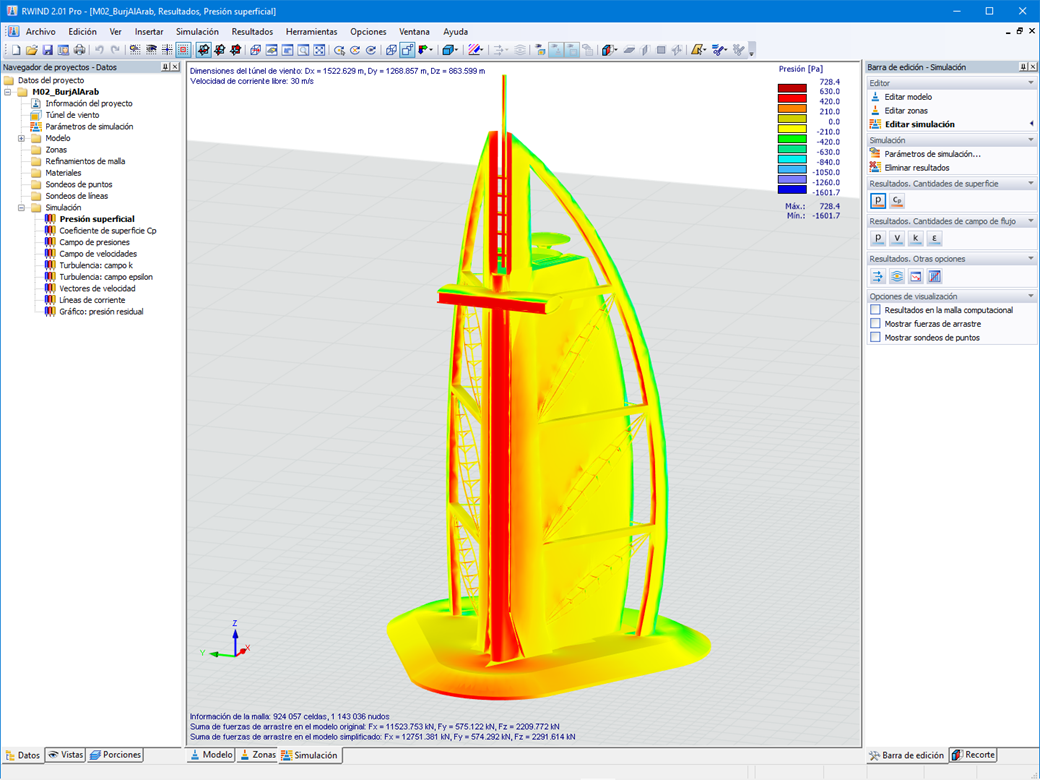Open the Simulación menu
The image size is (1040, 780).
pos(197,31)
